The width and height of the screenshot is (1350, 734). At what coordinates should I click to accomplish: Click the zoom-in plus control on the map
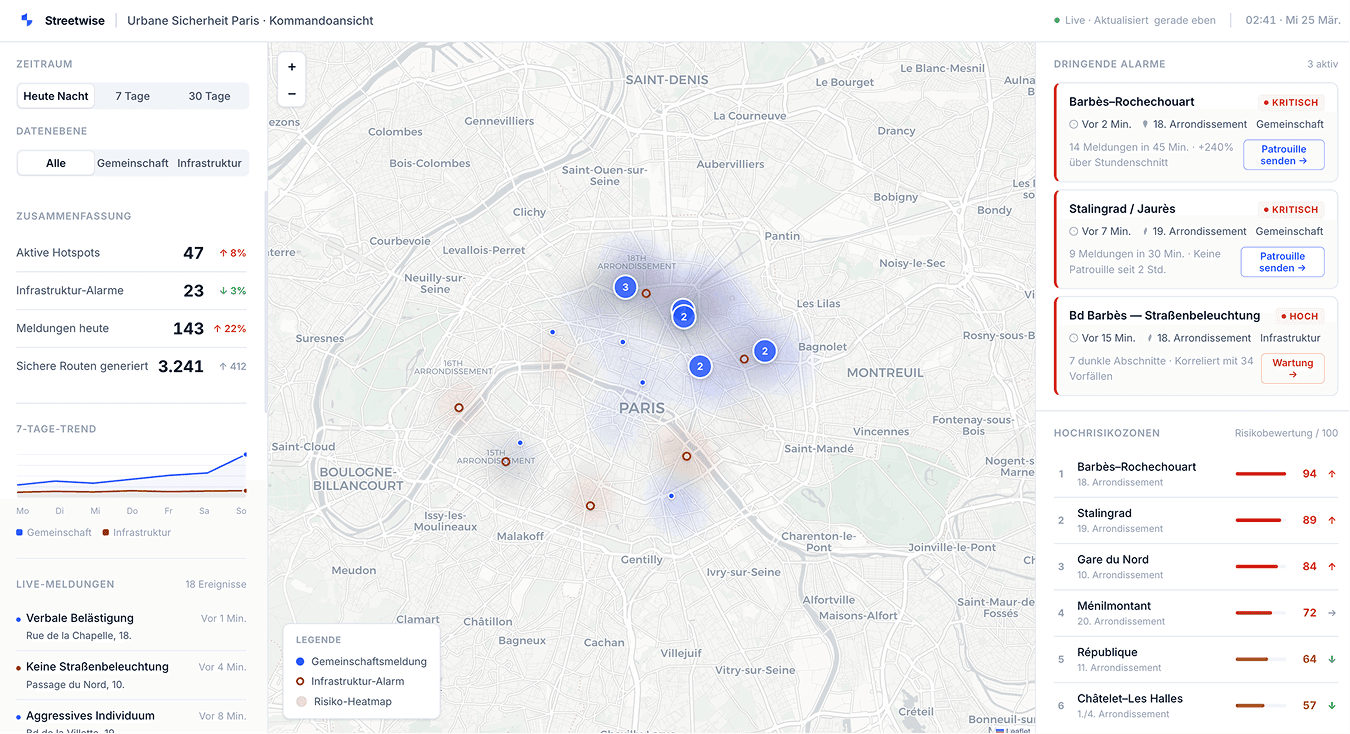click(x=291, y=65)
